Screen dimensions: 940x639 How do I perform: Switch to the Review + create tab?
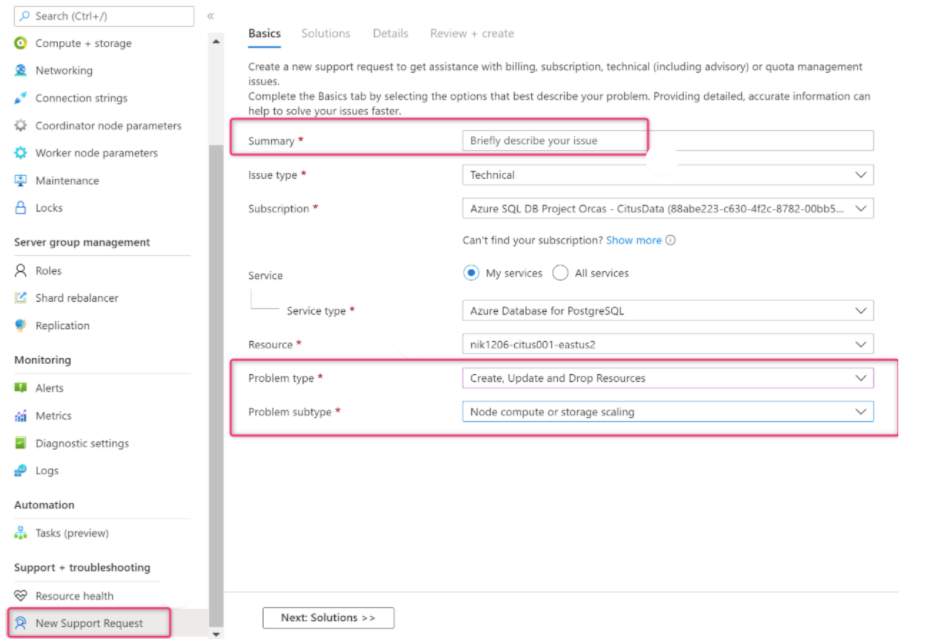471,33
